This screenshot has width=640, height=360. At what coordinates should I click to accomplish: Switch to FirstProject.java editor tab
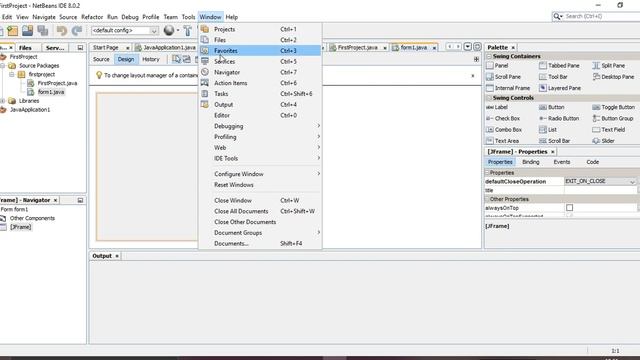[x=358, y=48]
